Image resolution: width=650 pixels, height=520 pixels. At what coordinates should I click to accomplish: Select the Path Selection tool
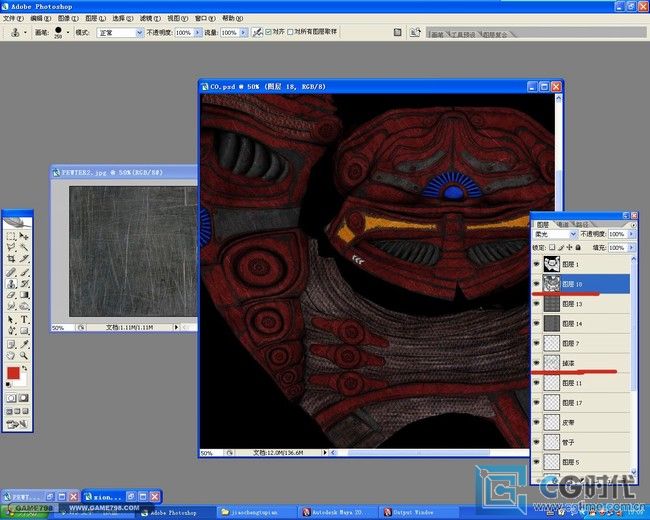11,320
